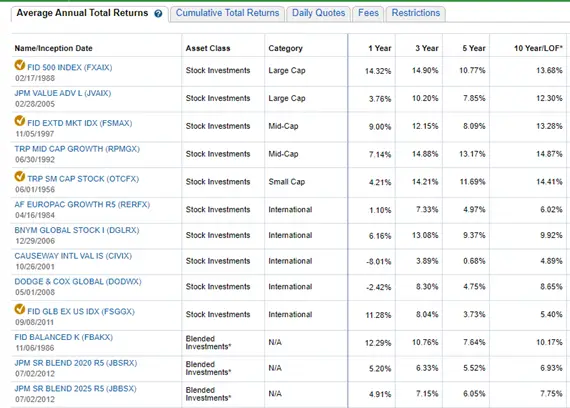Image resolution: width=570 pixels, height=408 pixels.
Task: Select the 14.32% 1 Year value for FXAIX
Action: (x=378, y=71)
